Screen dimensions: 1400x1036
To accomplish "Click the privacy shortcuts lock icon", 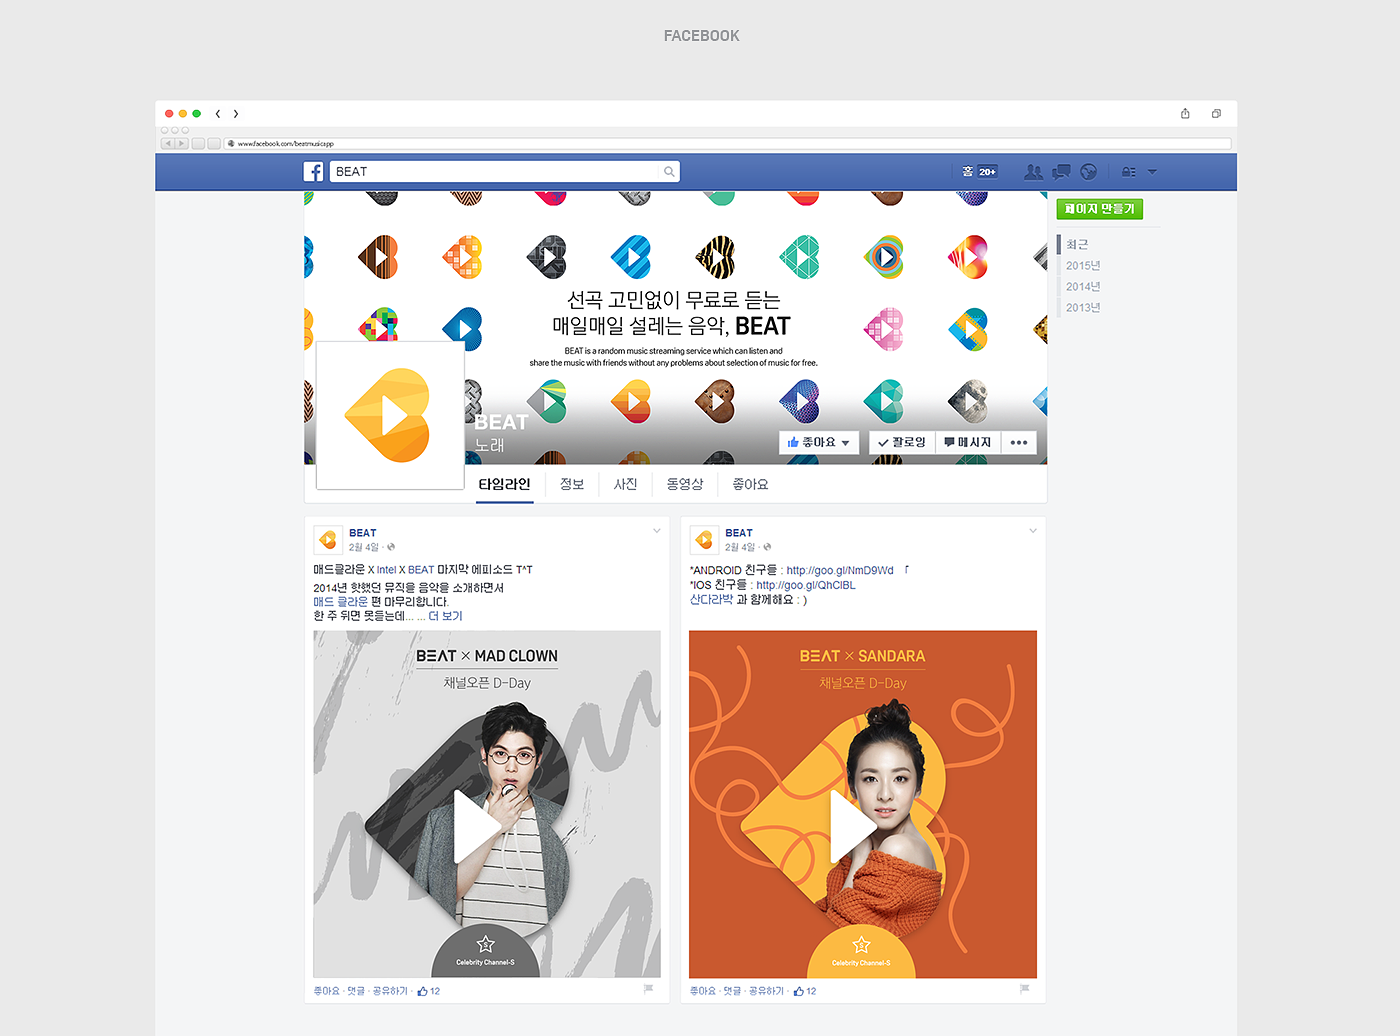I will click(x=1128, y=172).
